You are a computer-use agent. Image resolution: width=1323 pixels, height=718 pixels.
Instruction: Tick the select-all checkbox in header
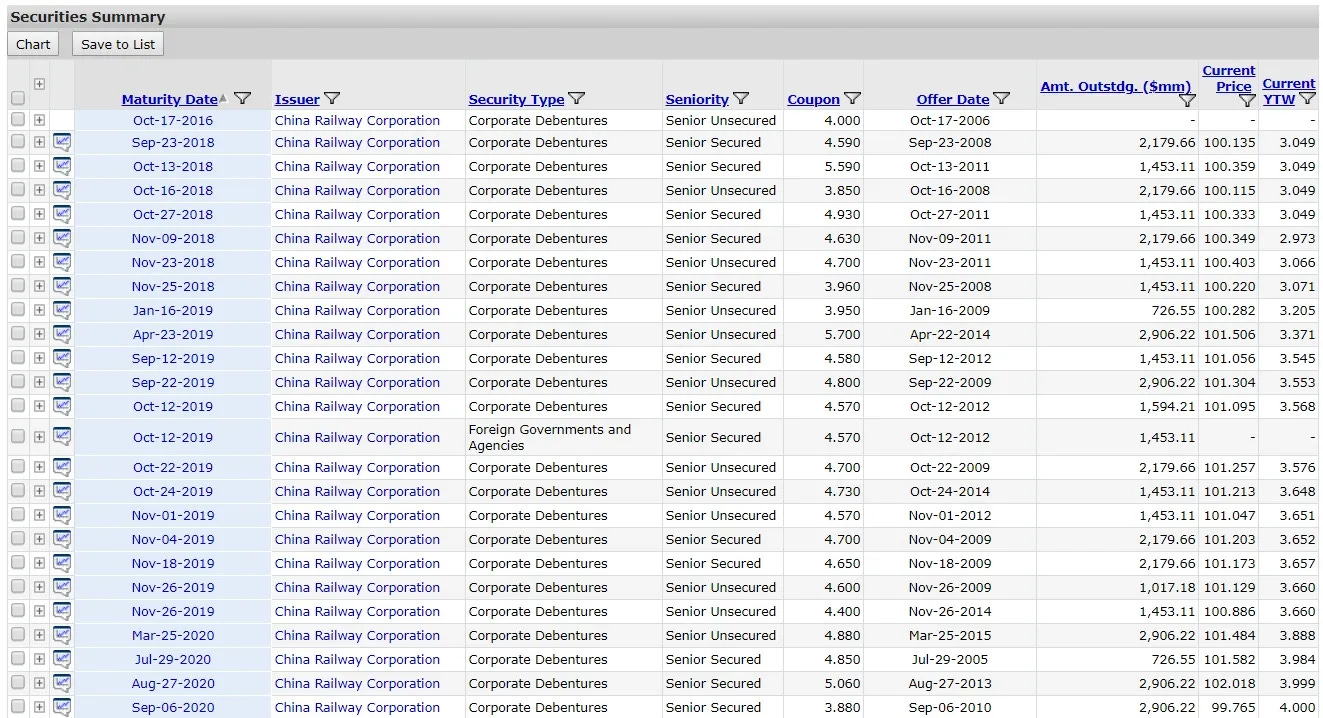click(x=18, y=98)
